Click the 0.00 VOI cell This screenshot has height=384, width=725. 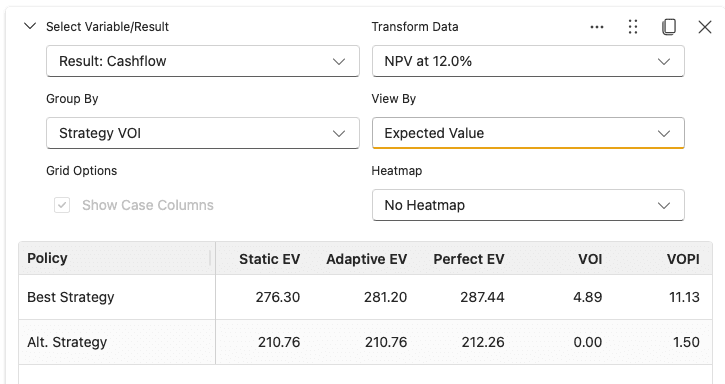point(588,342)
